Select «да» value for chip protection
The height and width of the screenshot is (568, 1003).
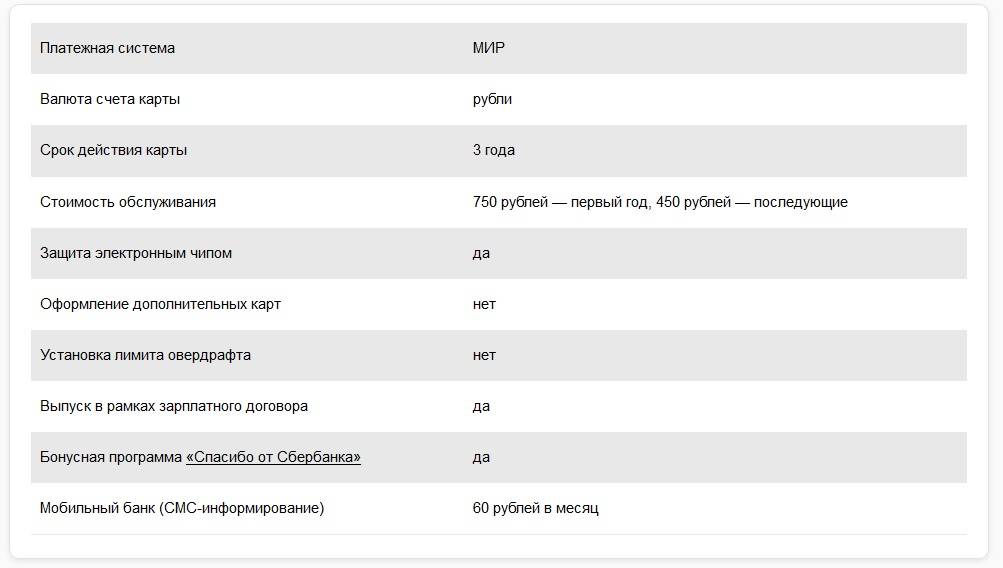point(481,253)
